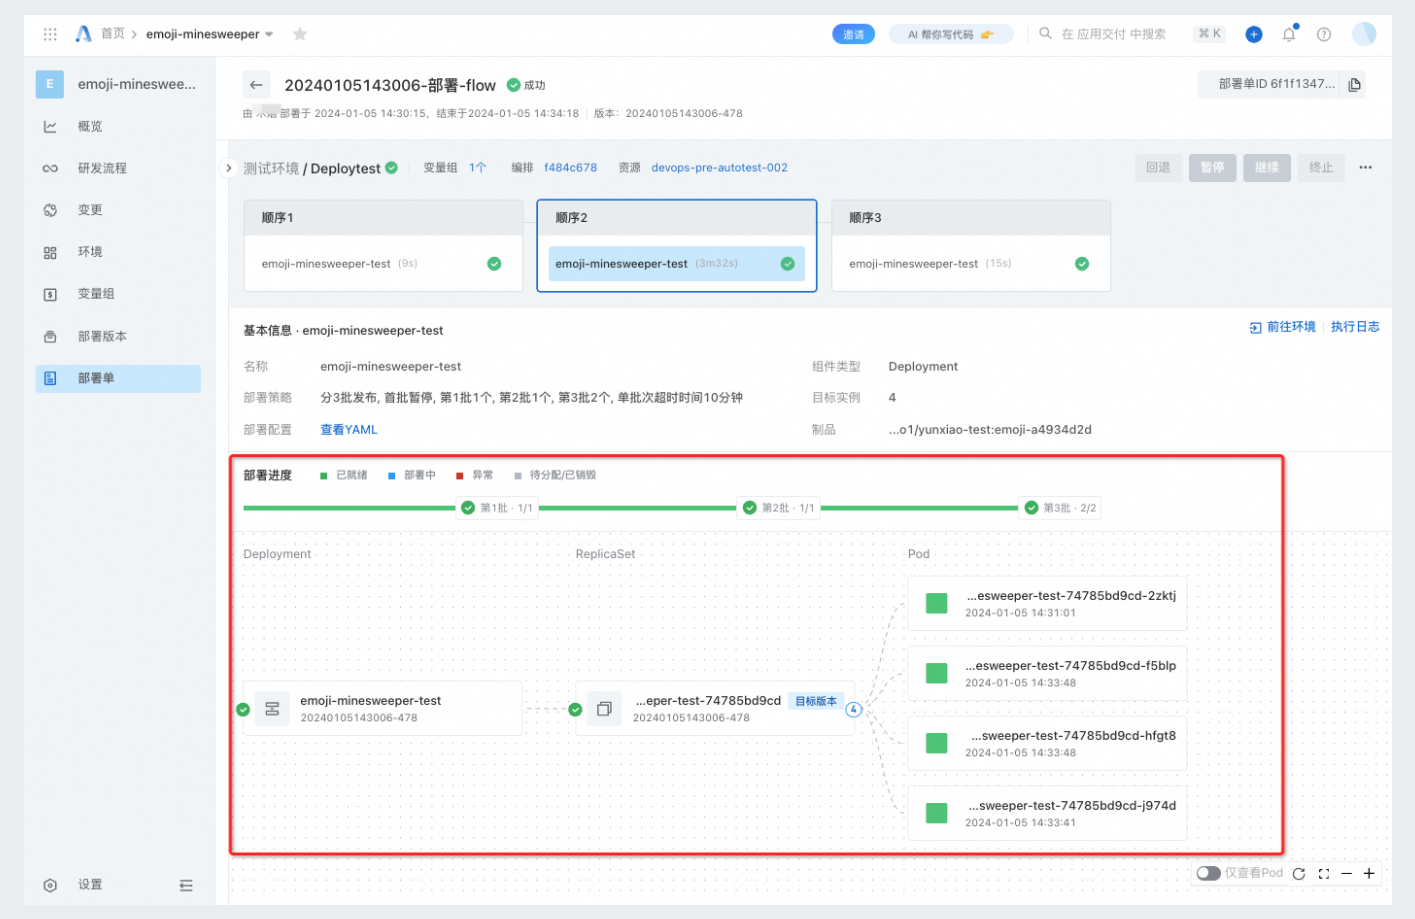Click the ReplicaSet copy-stack icon
The height and width of the screenshot is (919, 1415).
point(604,709)
